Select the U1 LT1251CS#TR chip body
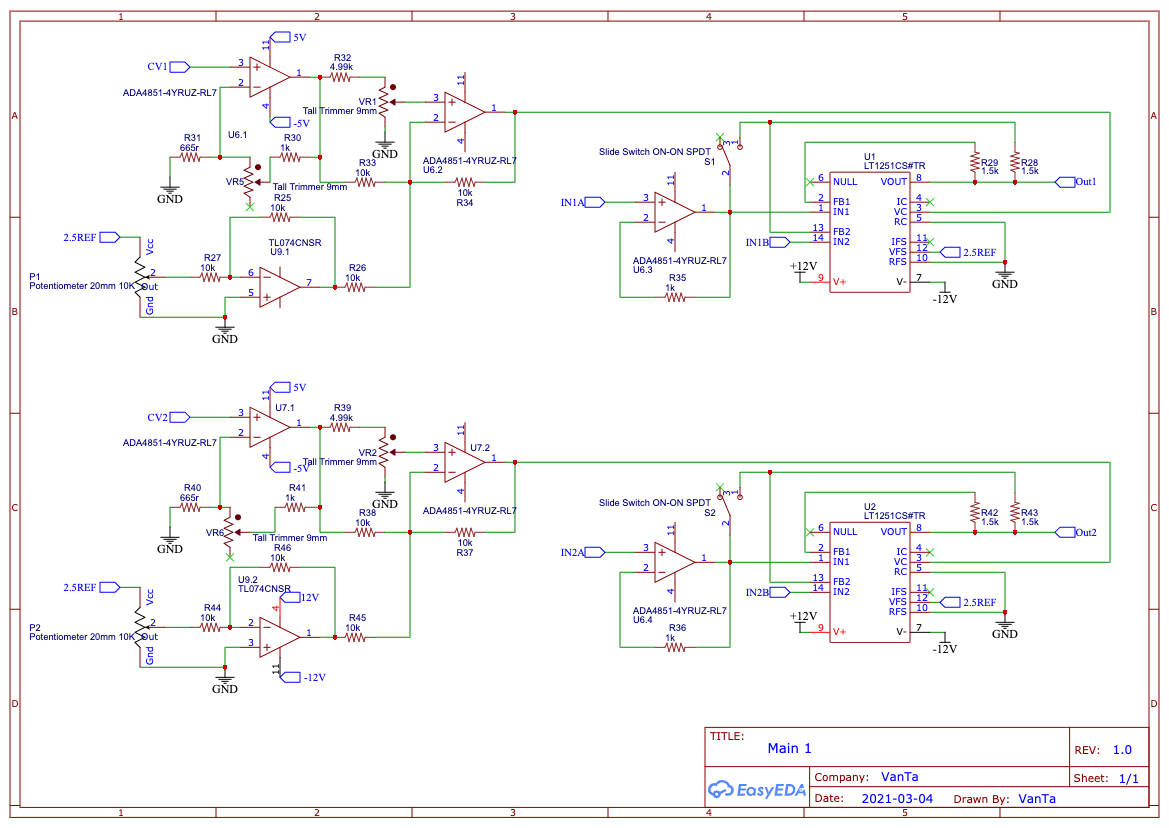 (x=869, y=233)
